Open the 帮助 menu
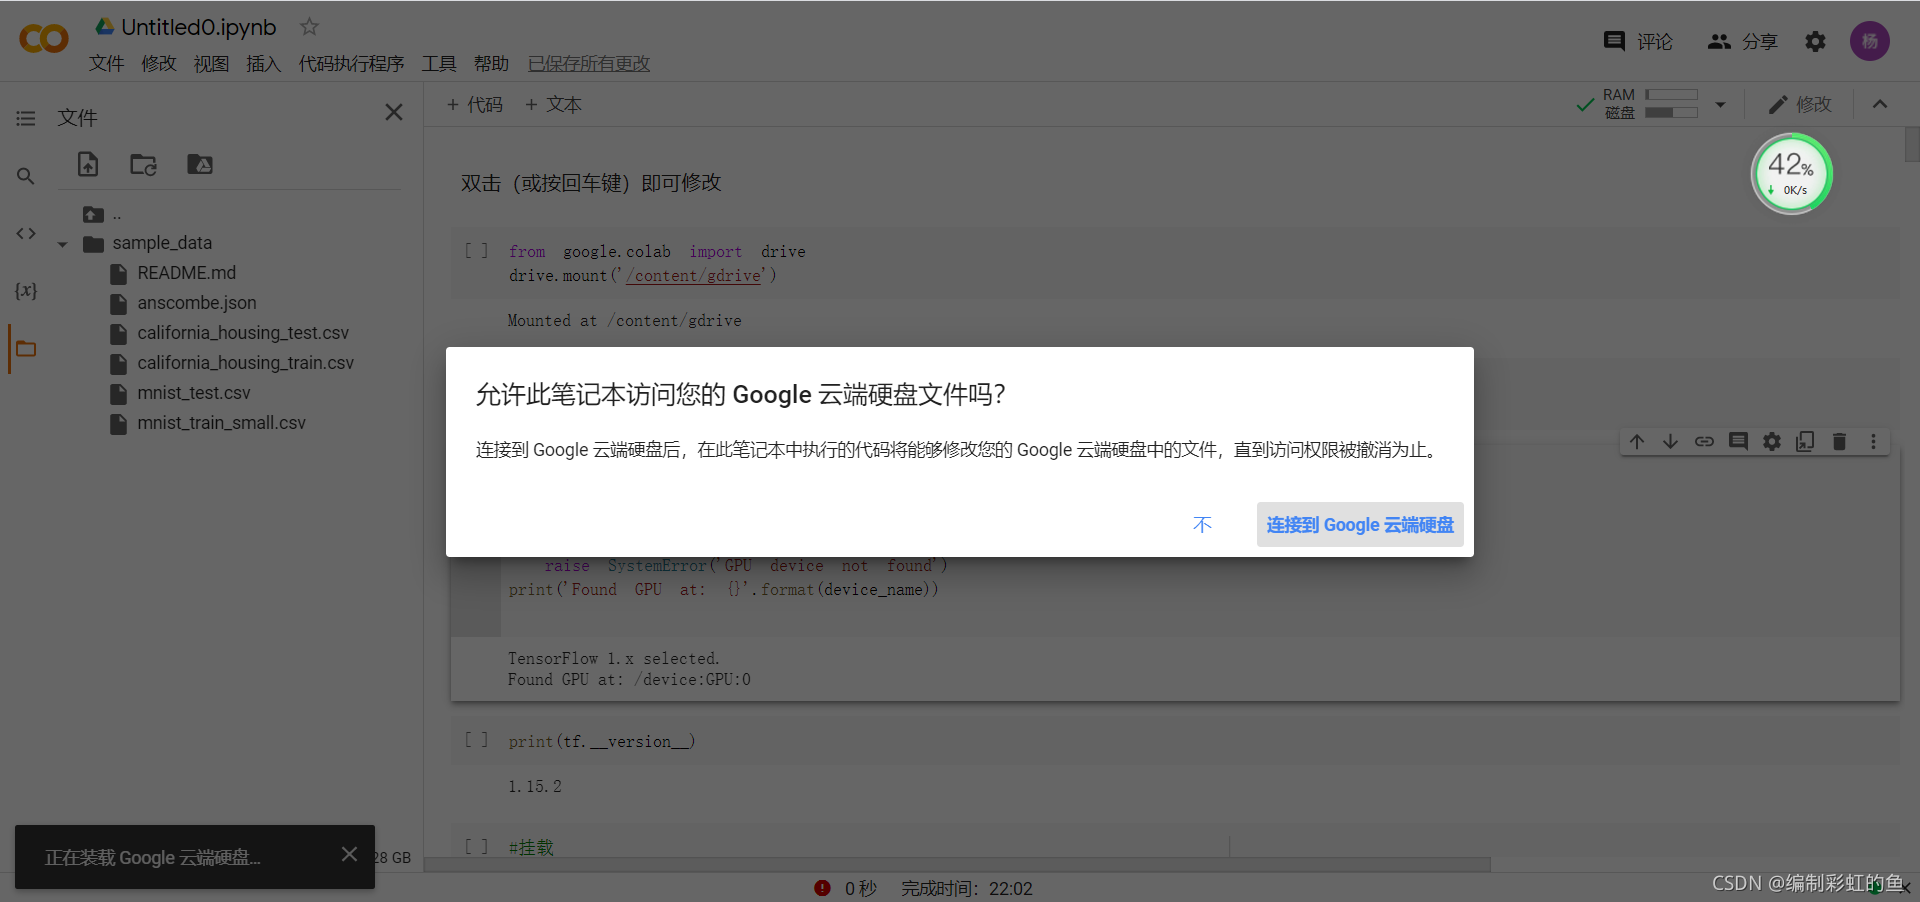The width and height of the screenshot is (1920, 902). pos(491,64)
